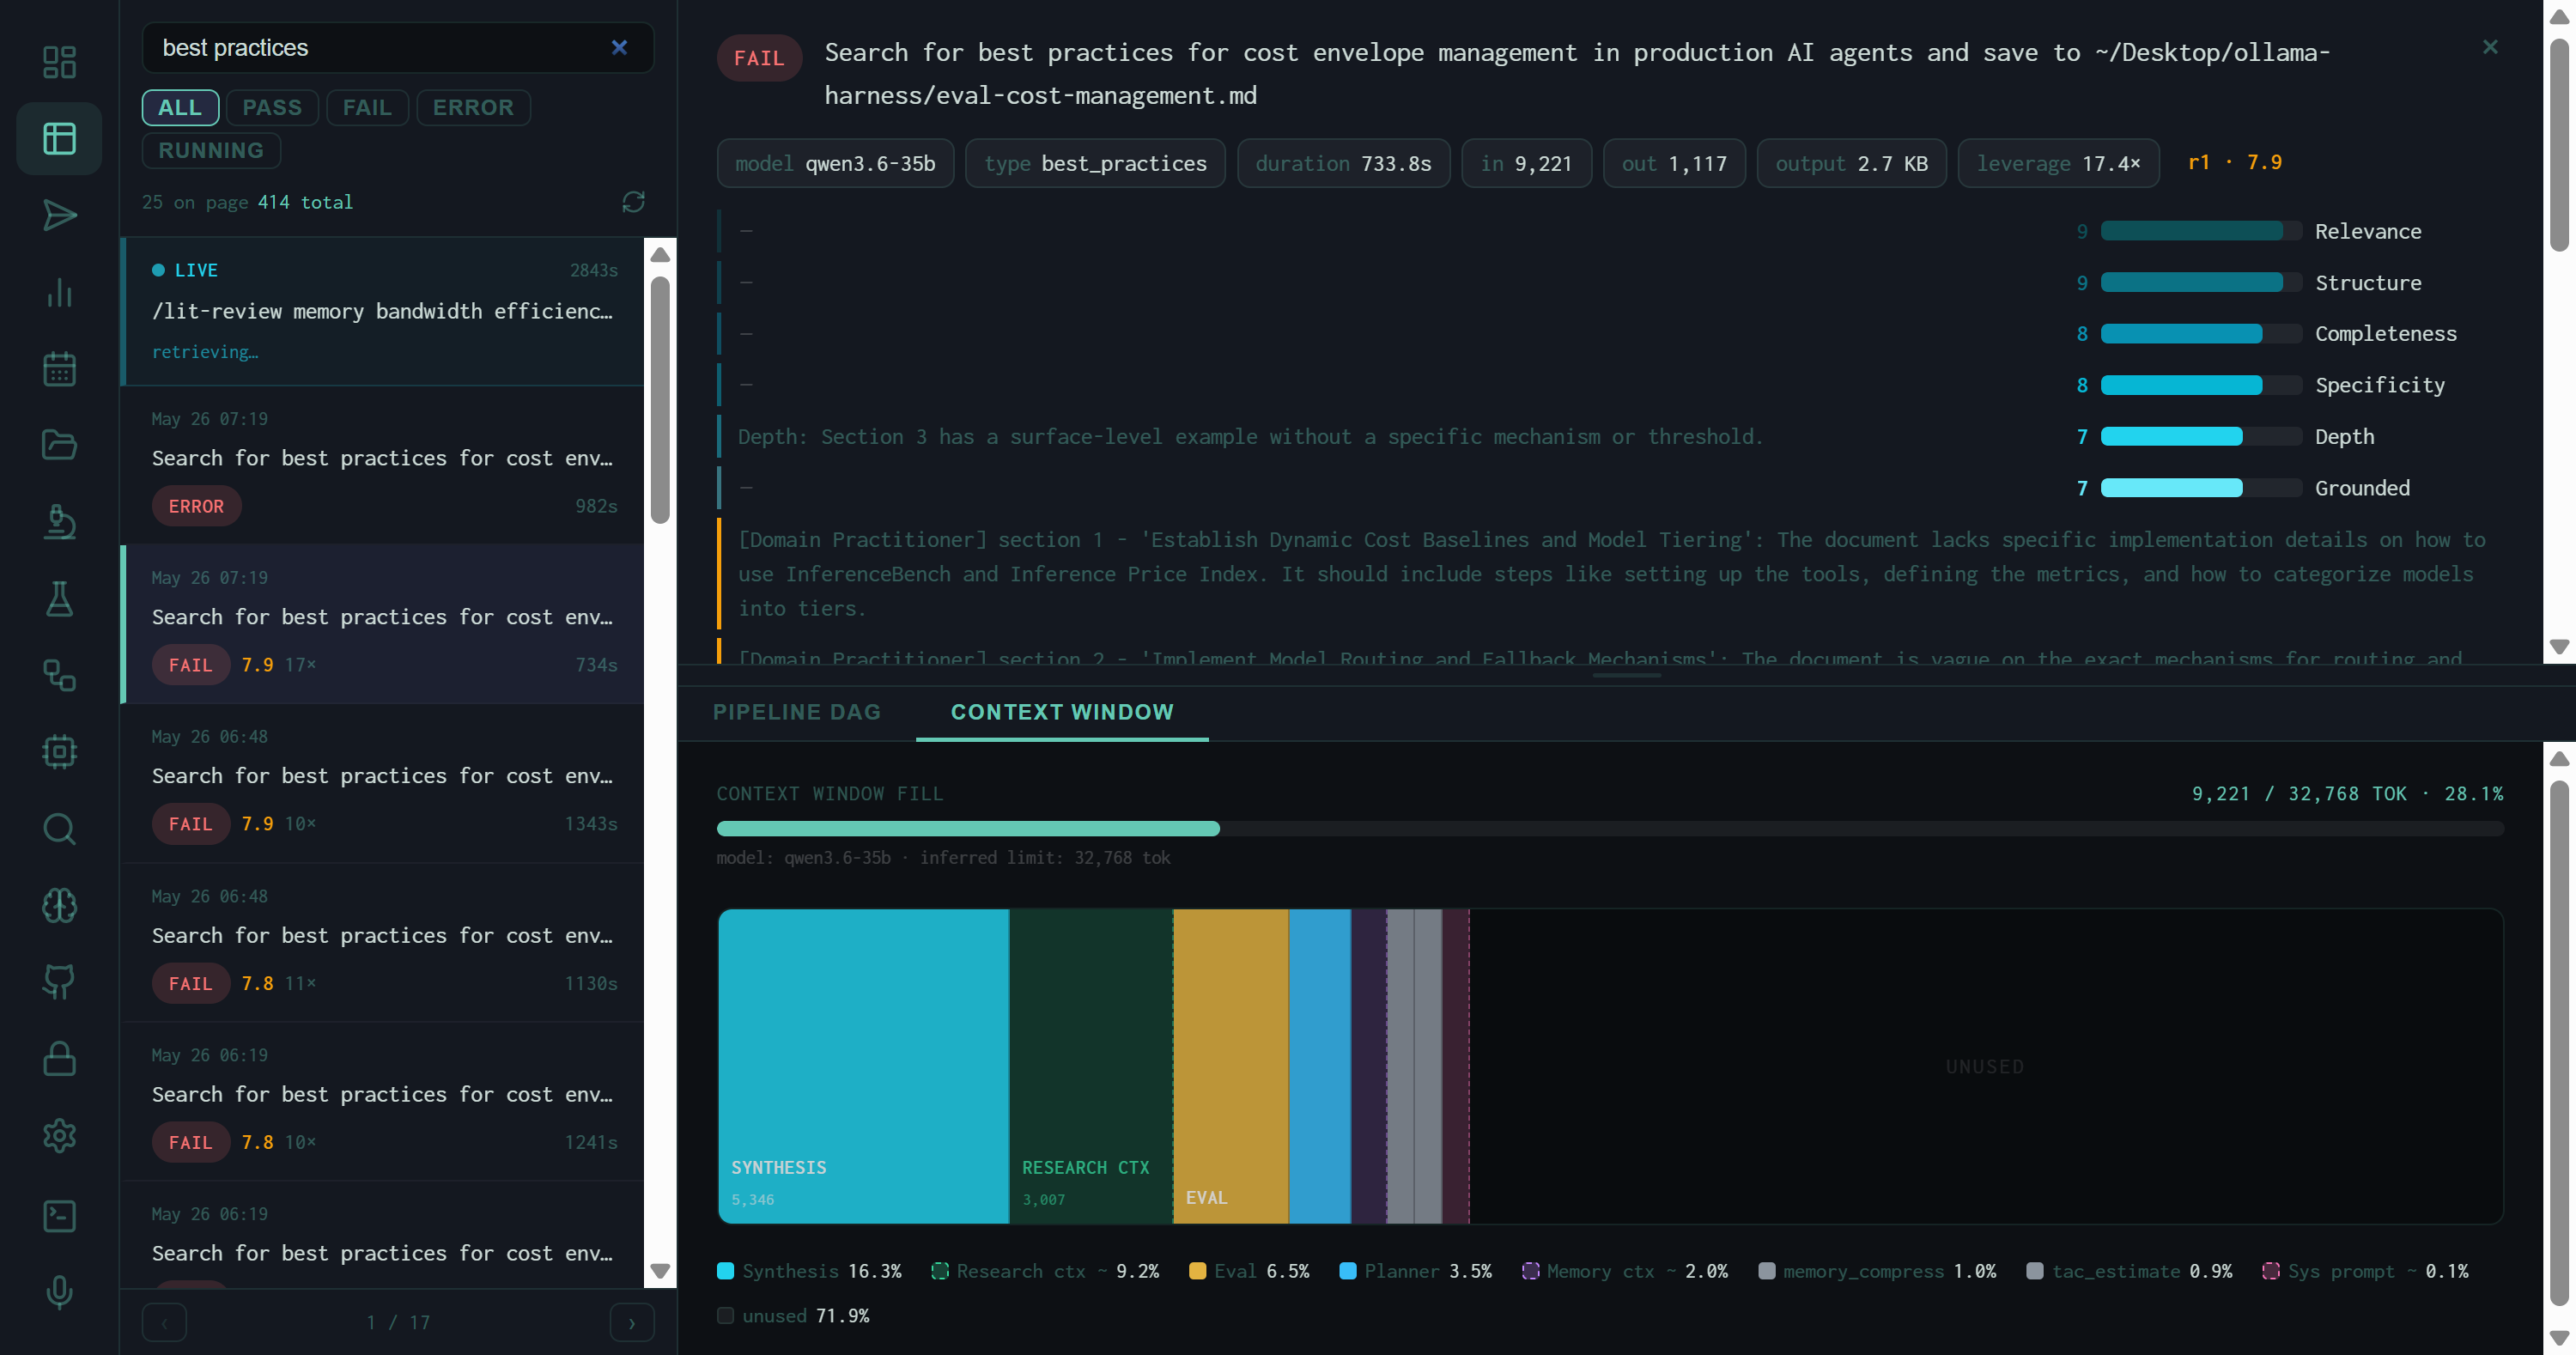Open the FAIL run lasting 734s

pos(383,624)
